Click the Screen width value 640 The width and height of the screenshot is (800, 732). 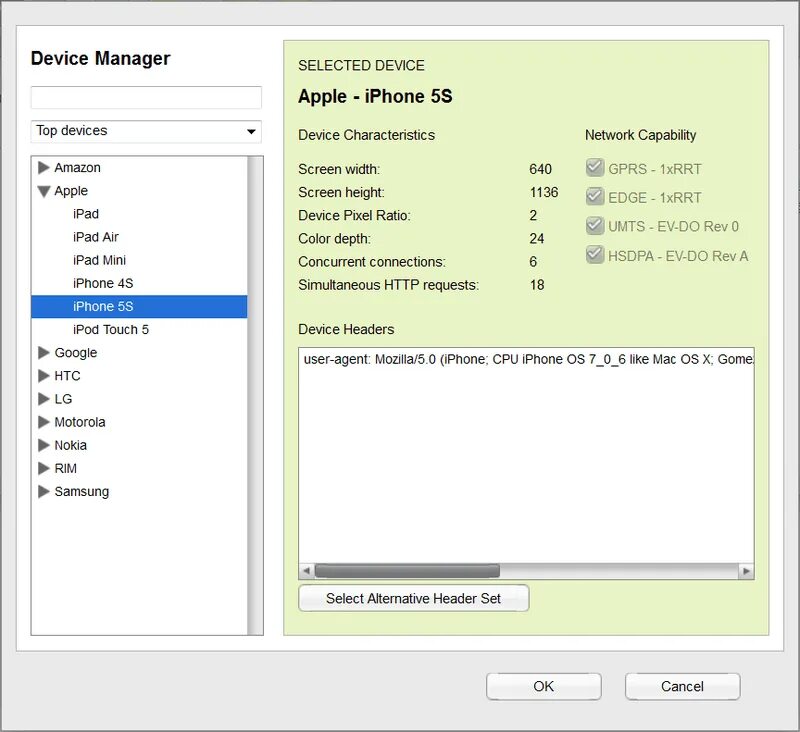[540, 169]
